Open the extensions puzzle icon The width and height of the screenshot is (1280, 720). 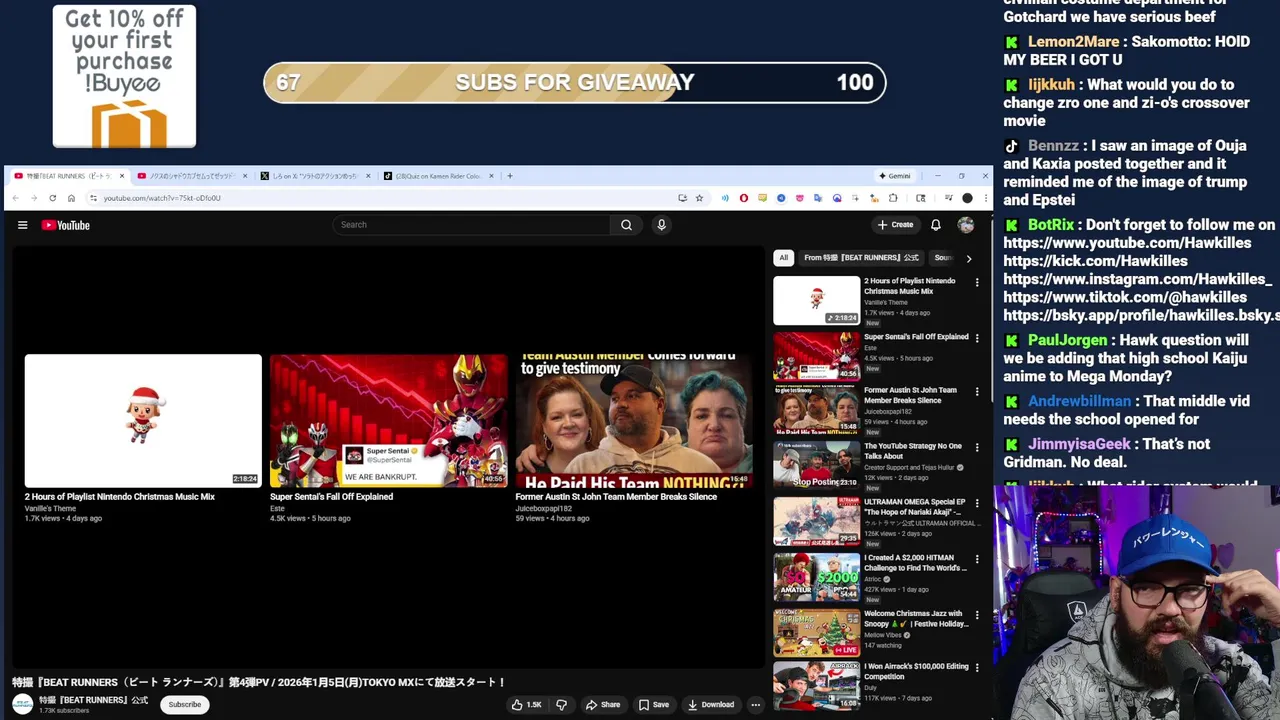(x=893, y=198)
